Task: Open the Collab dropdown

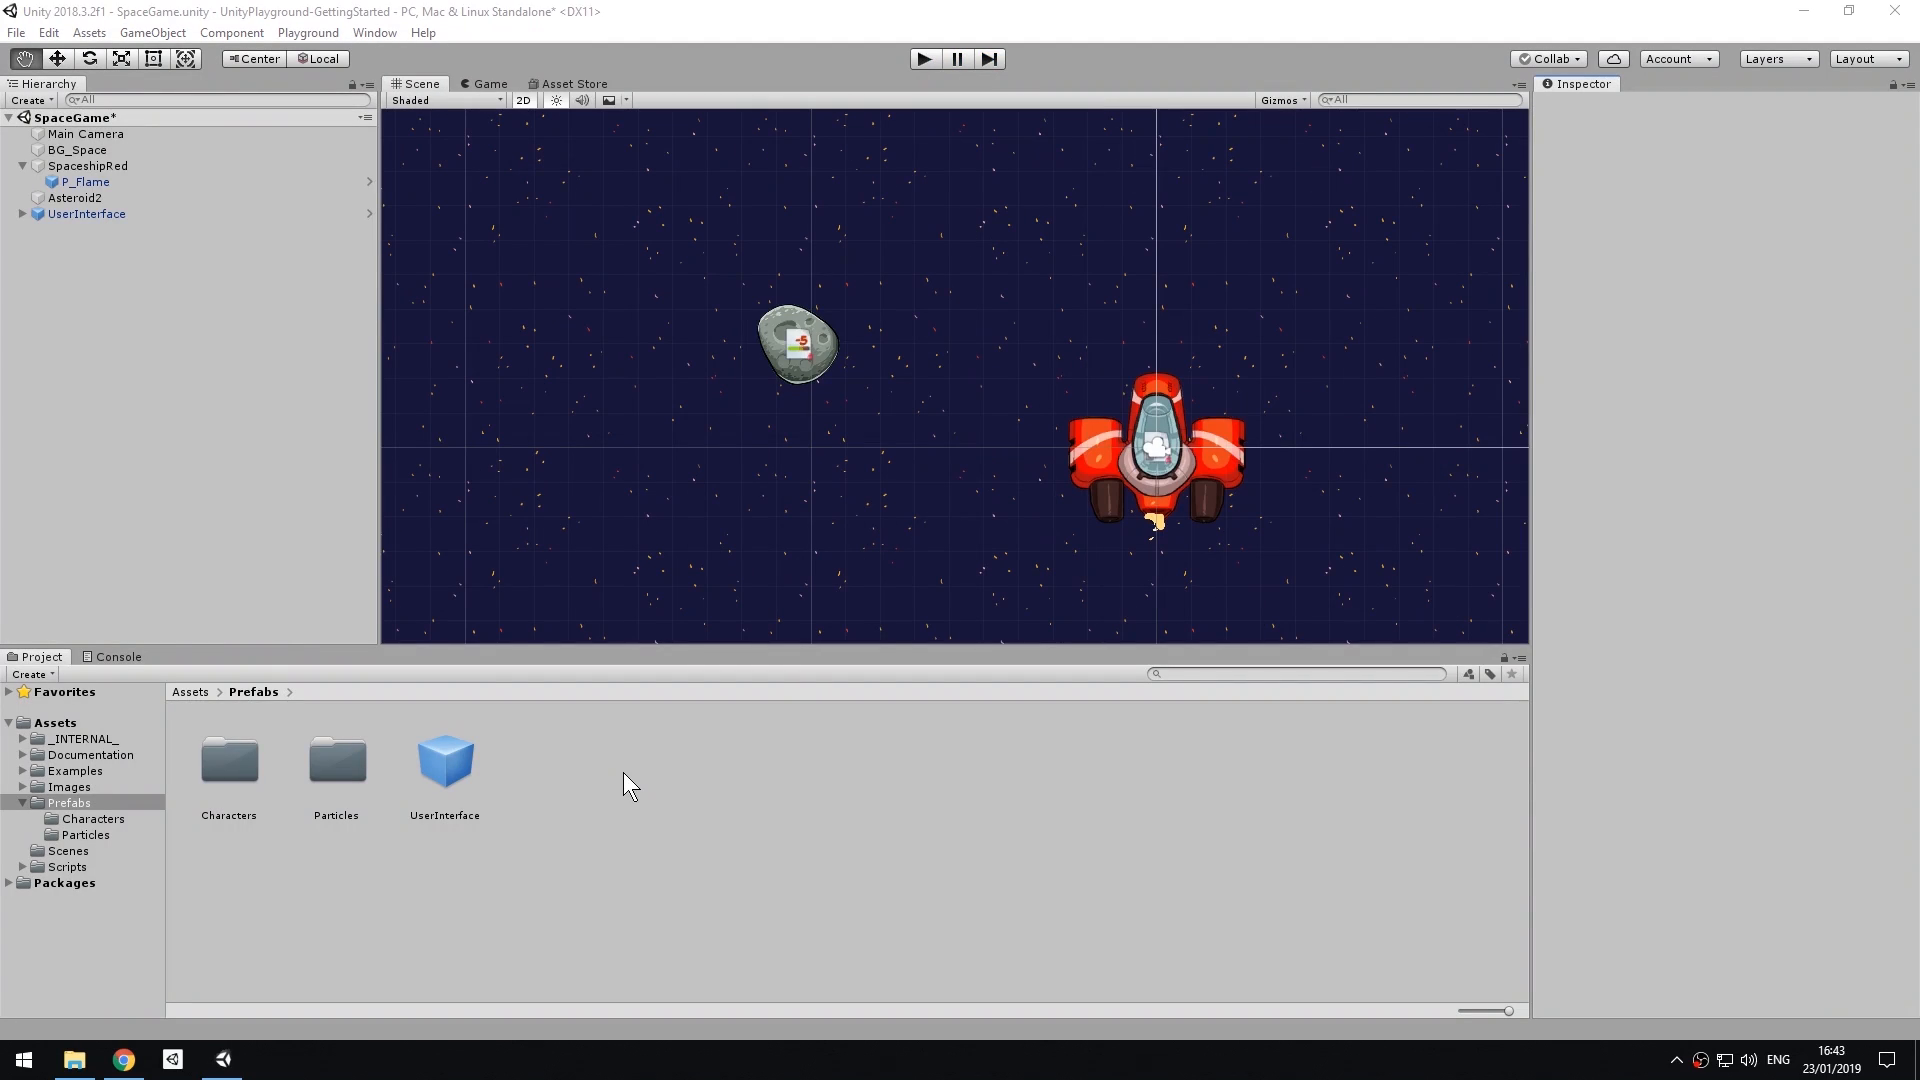Action: 1549,59
